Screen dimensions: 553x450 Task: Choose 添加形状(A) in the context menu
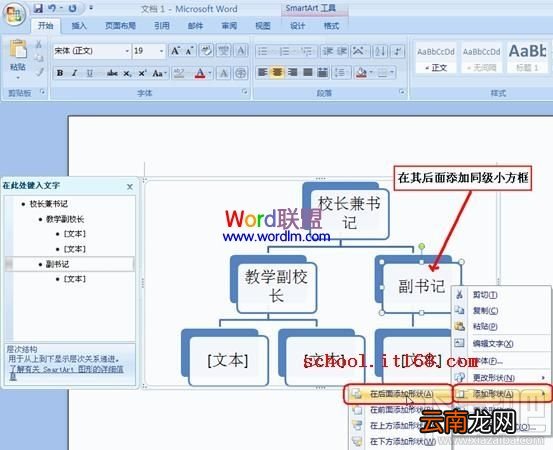tap(502, 394)
